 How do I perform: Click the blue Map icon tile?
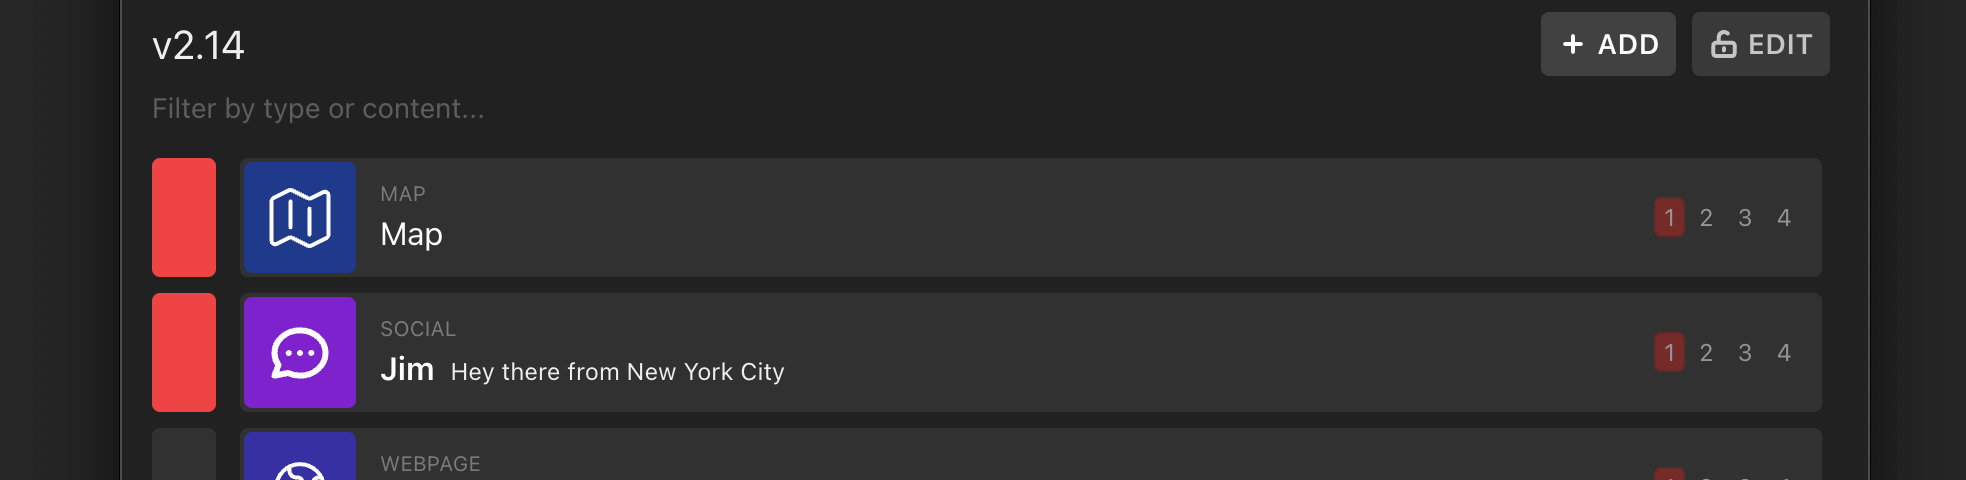[x=300, y=218]
